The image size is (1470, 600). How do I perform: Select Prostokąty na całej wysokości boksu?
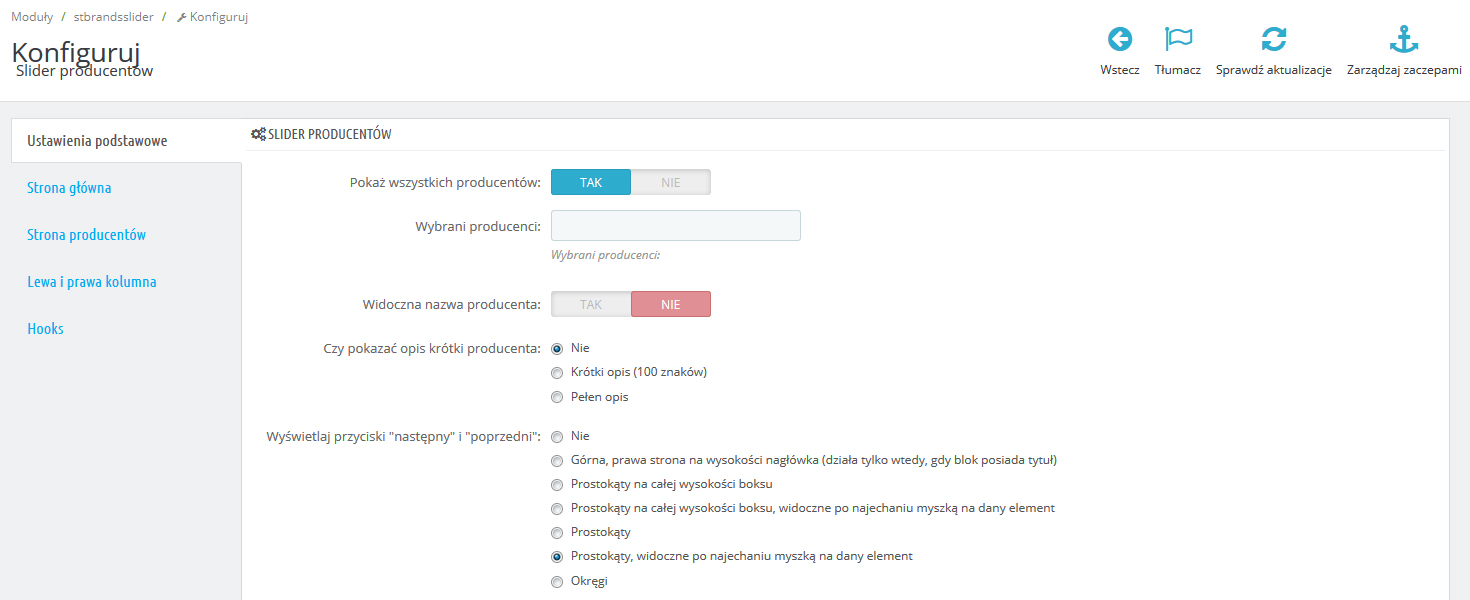[x=557, y=484]
